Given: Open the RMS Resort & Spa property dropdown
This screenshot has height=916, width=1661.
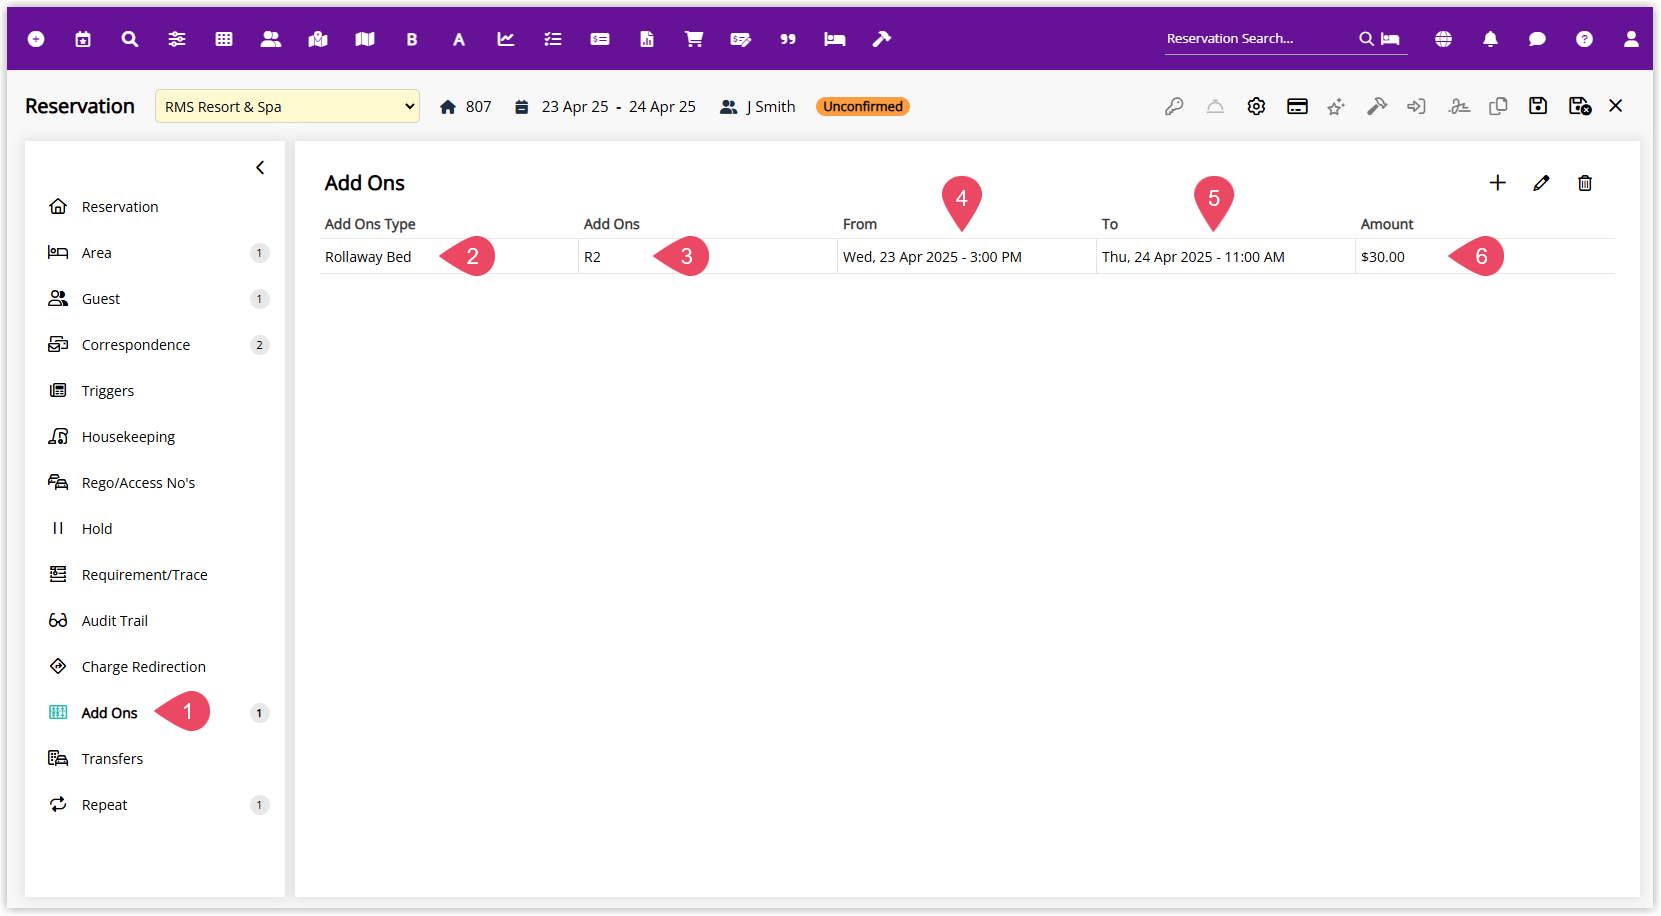Looking at the screenshot, I should pyautogui.click(x=287, y=106).
